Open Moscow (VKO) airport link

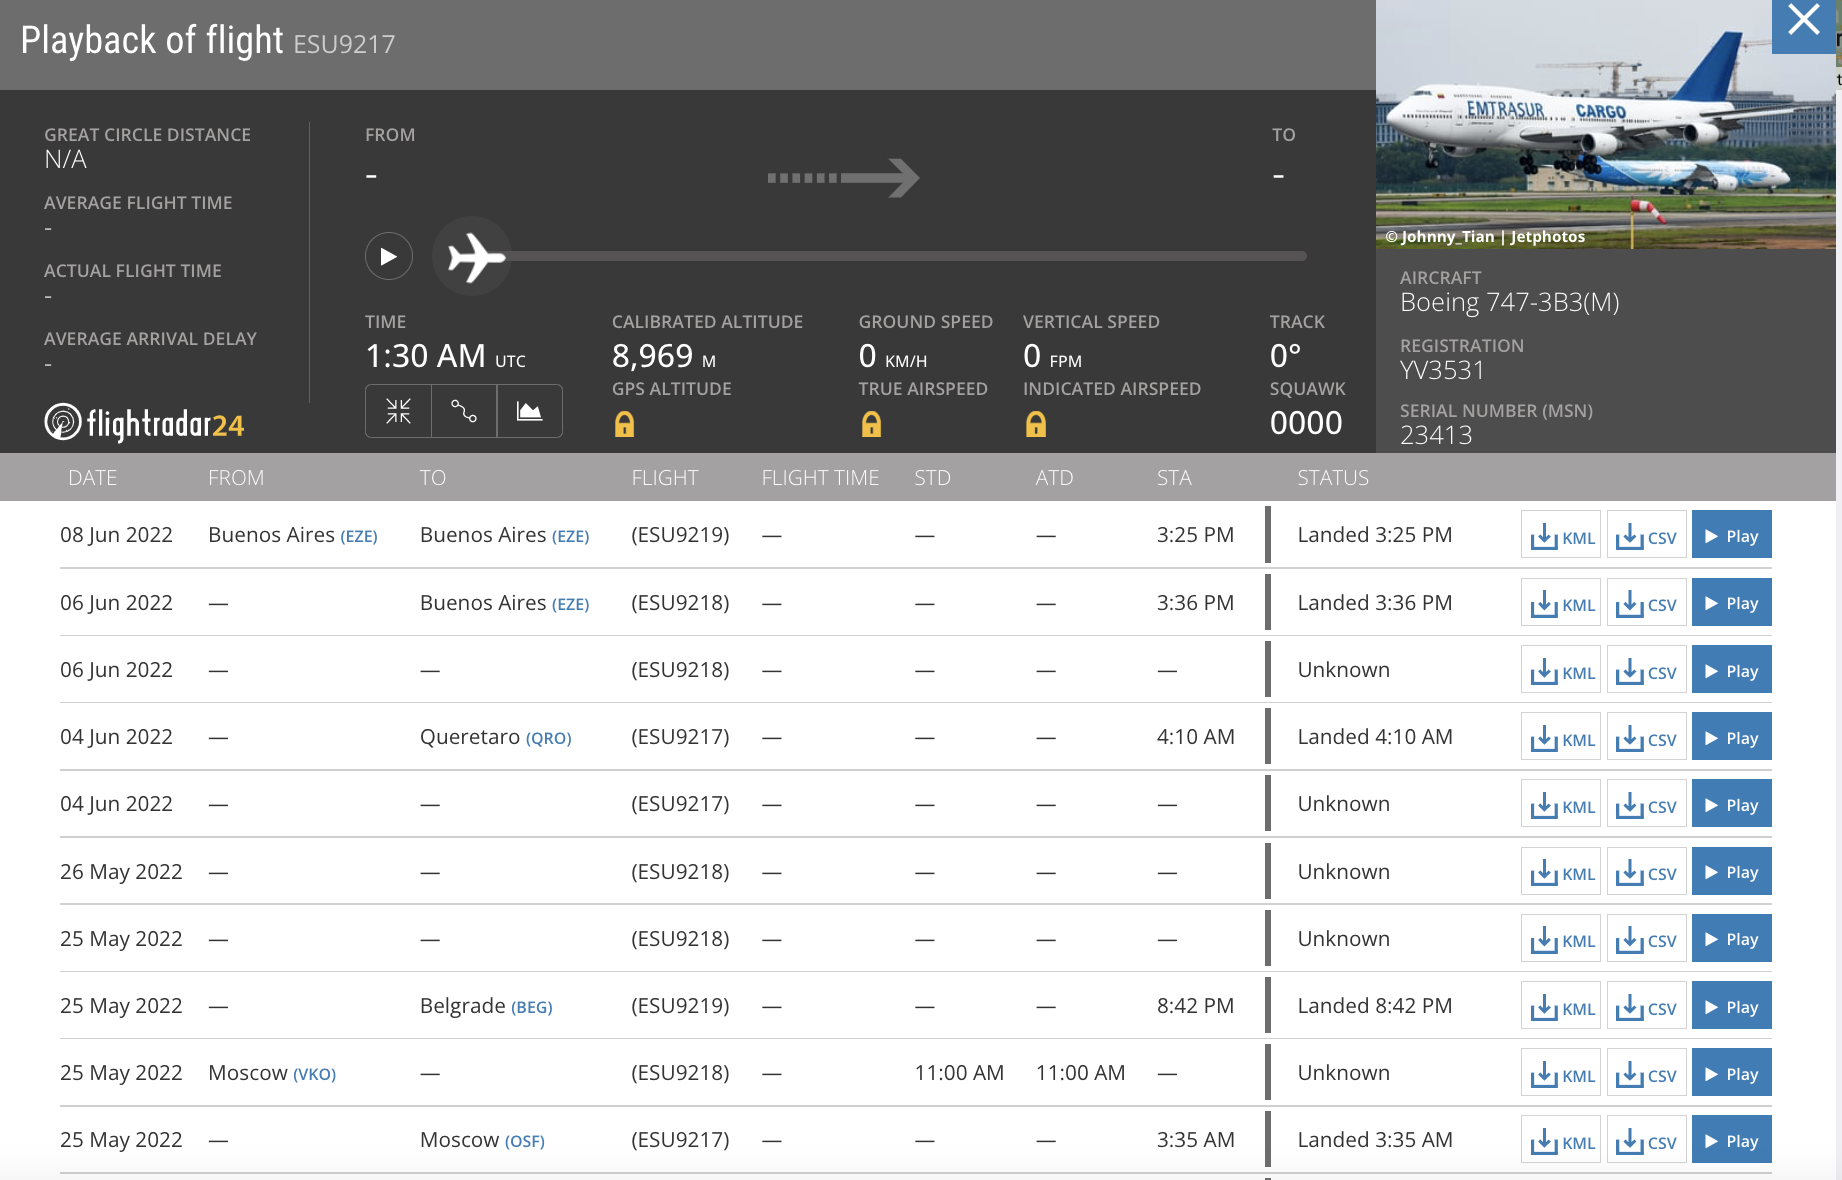(314, 1074)
